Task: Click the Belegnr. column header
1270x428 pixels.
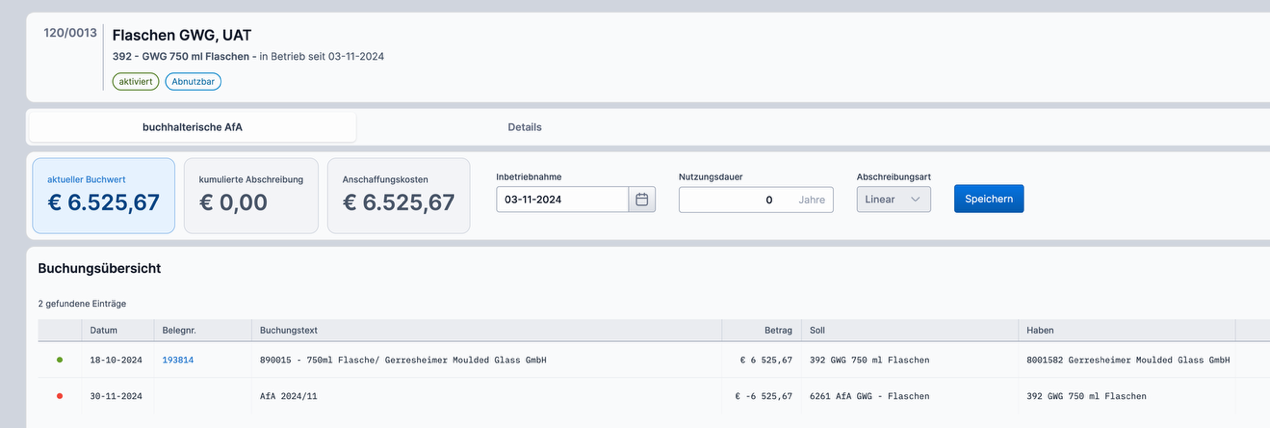Action: (x=180, y=330)
